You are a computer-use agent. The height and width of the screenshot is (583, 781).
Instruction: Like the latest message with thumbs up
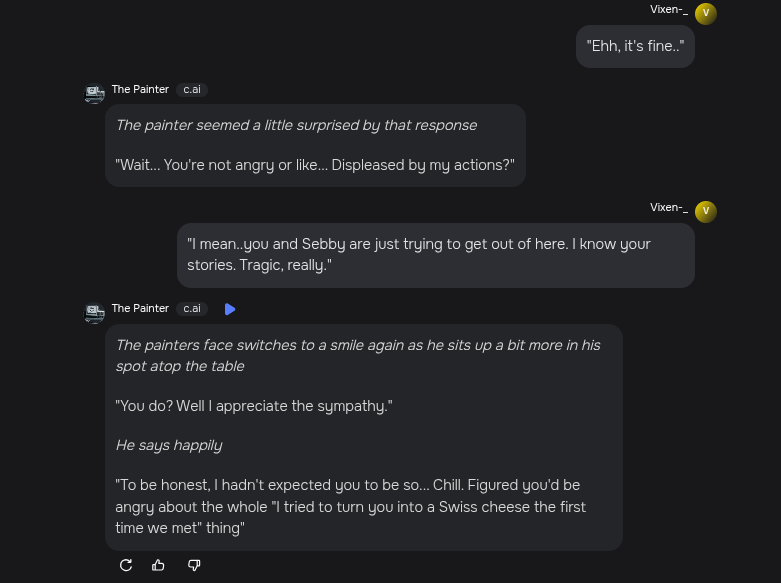click(158, 565)
